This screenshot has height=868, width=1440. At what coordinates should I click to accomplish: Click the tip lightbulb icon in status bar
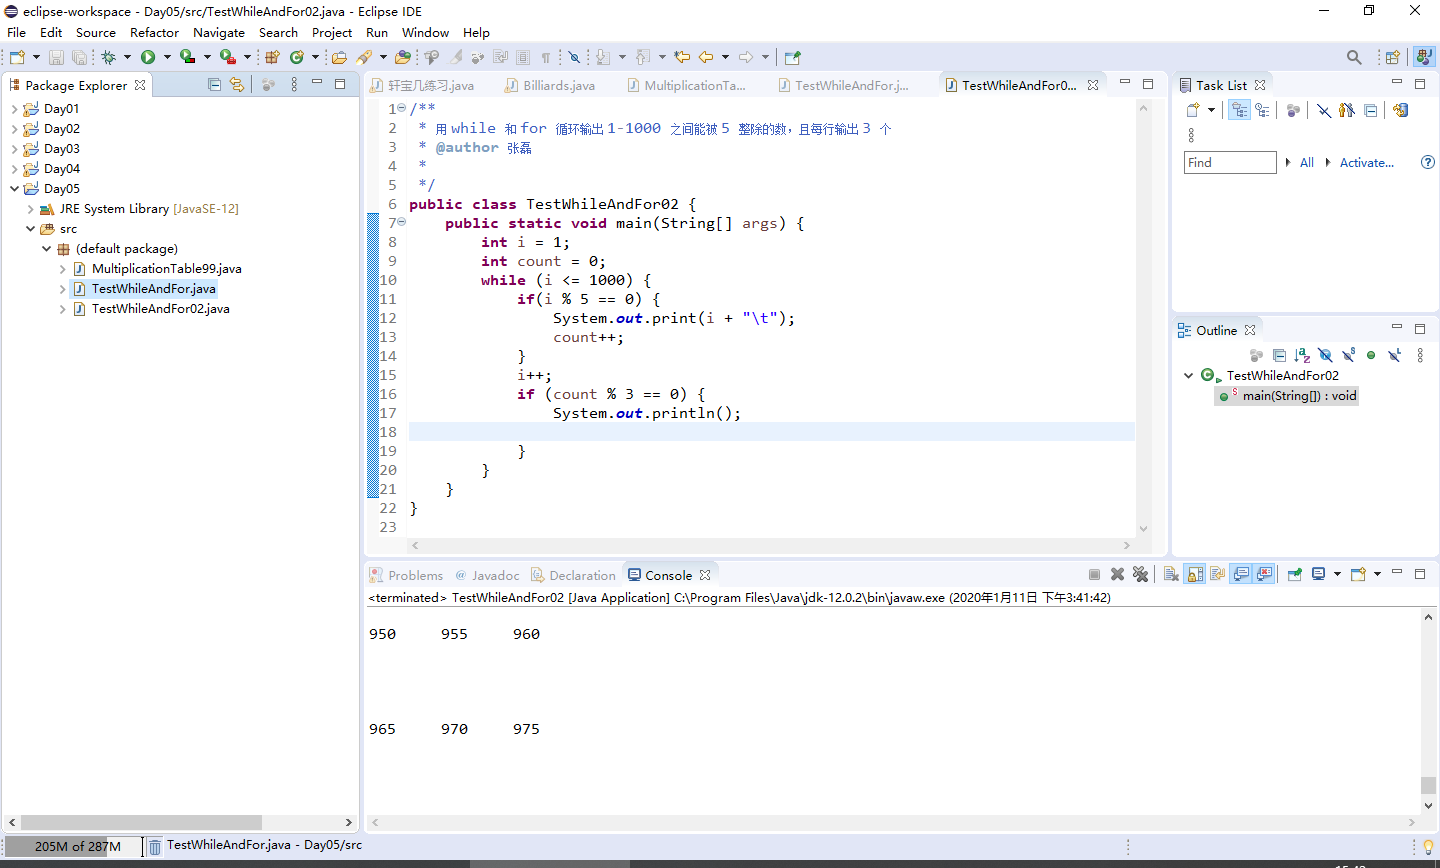(x=1428, y=847)
